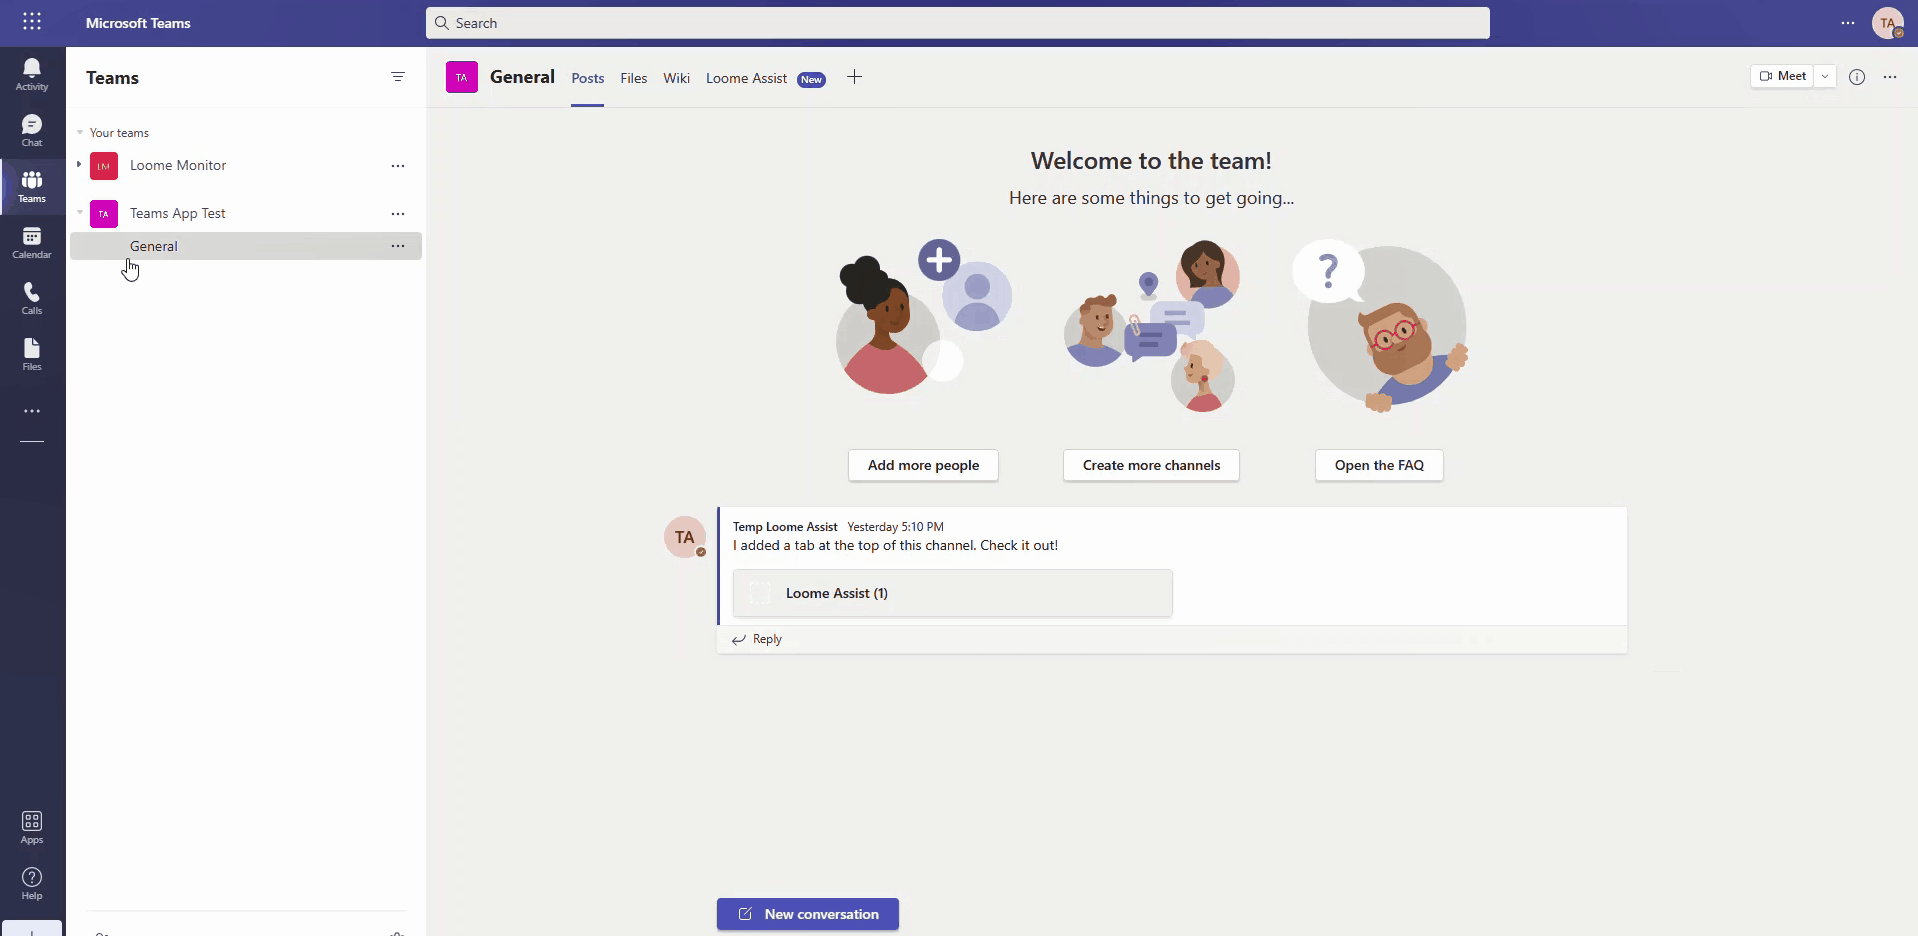Click into the Search box

pyautogui.click(x=958, y=23)
